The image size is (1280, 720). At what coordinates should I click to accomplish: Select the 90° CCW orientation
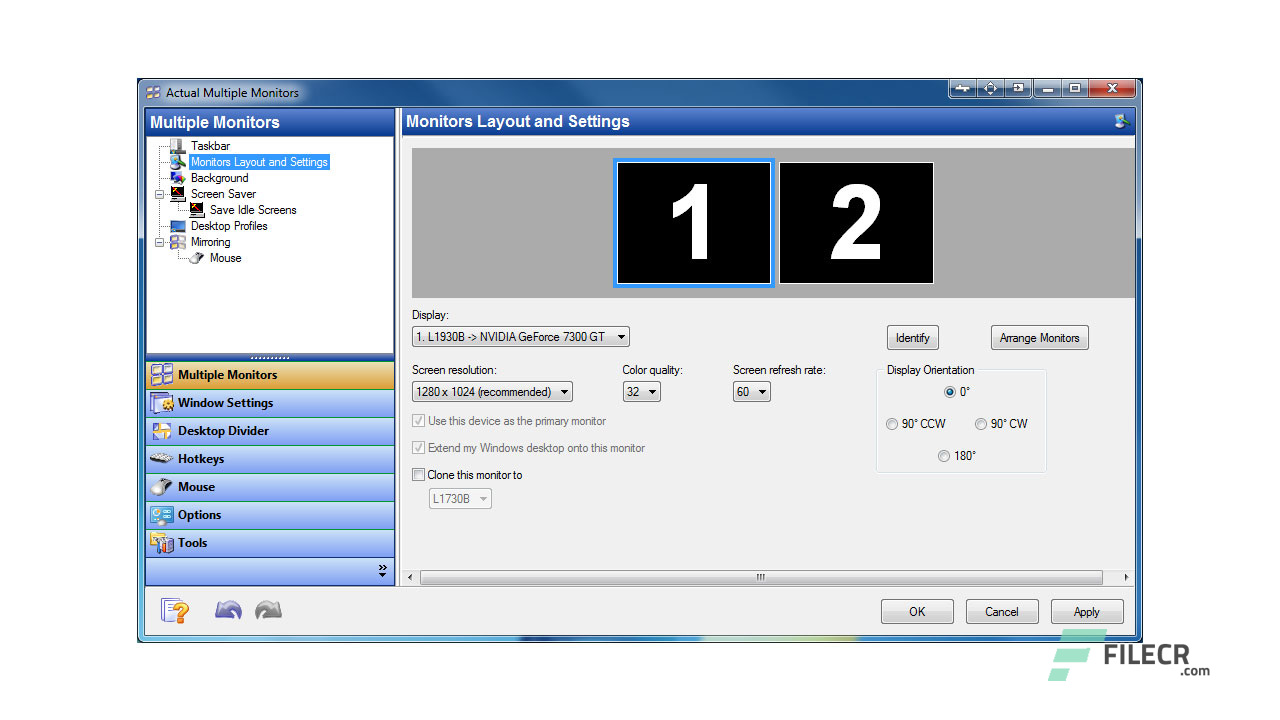click(x=892, y=424)
